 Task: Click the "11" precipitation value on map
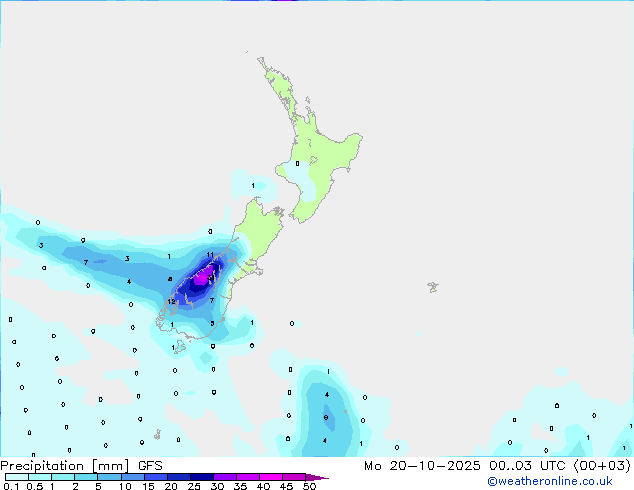tap(210, 255)
